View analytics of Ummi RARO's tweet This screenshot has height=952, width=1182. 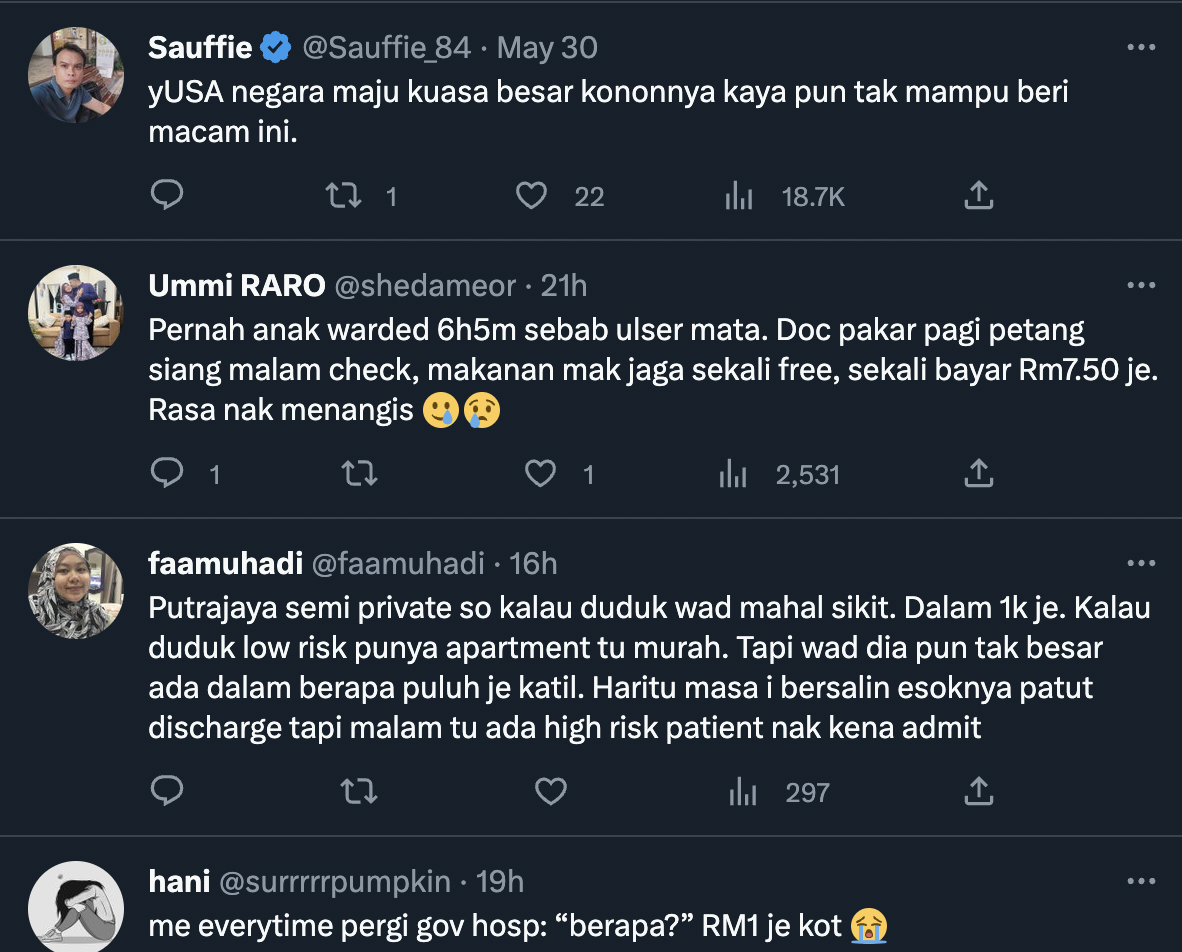pyautogui.click(x=734, y=473)
